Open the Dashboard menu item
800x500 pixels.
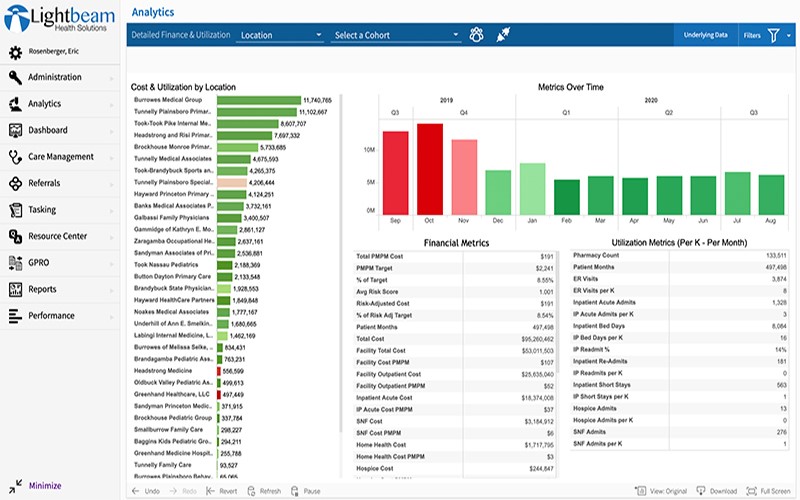[48, 130]
